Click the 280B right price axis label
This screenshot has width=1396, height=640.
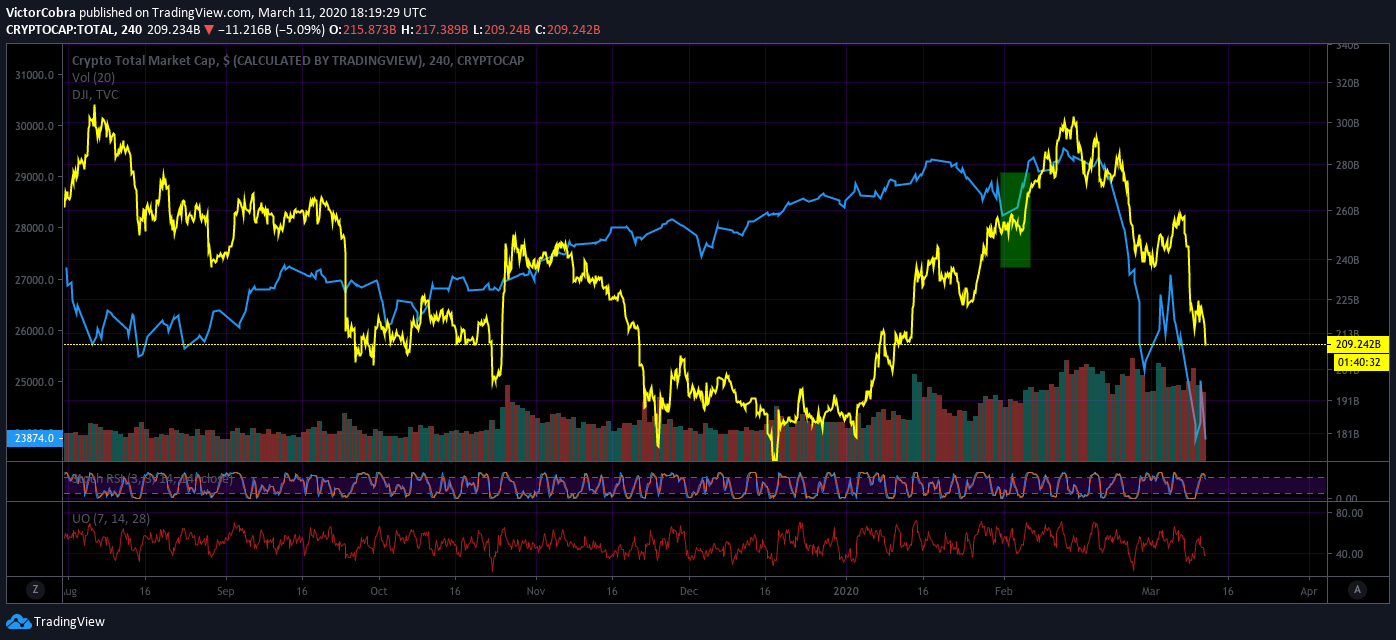(1347, 166)
